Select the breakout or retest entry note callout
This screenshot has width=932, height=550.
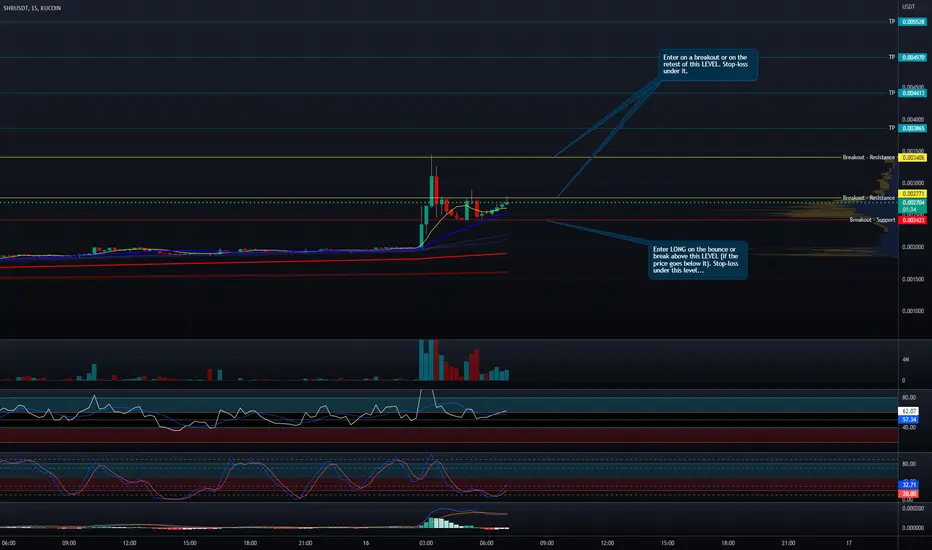(x=708, y=64)
